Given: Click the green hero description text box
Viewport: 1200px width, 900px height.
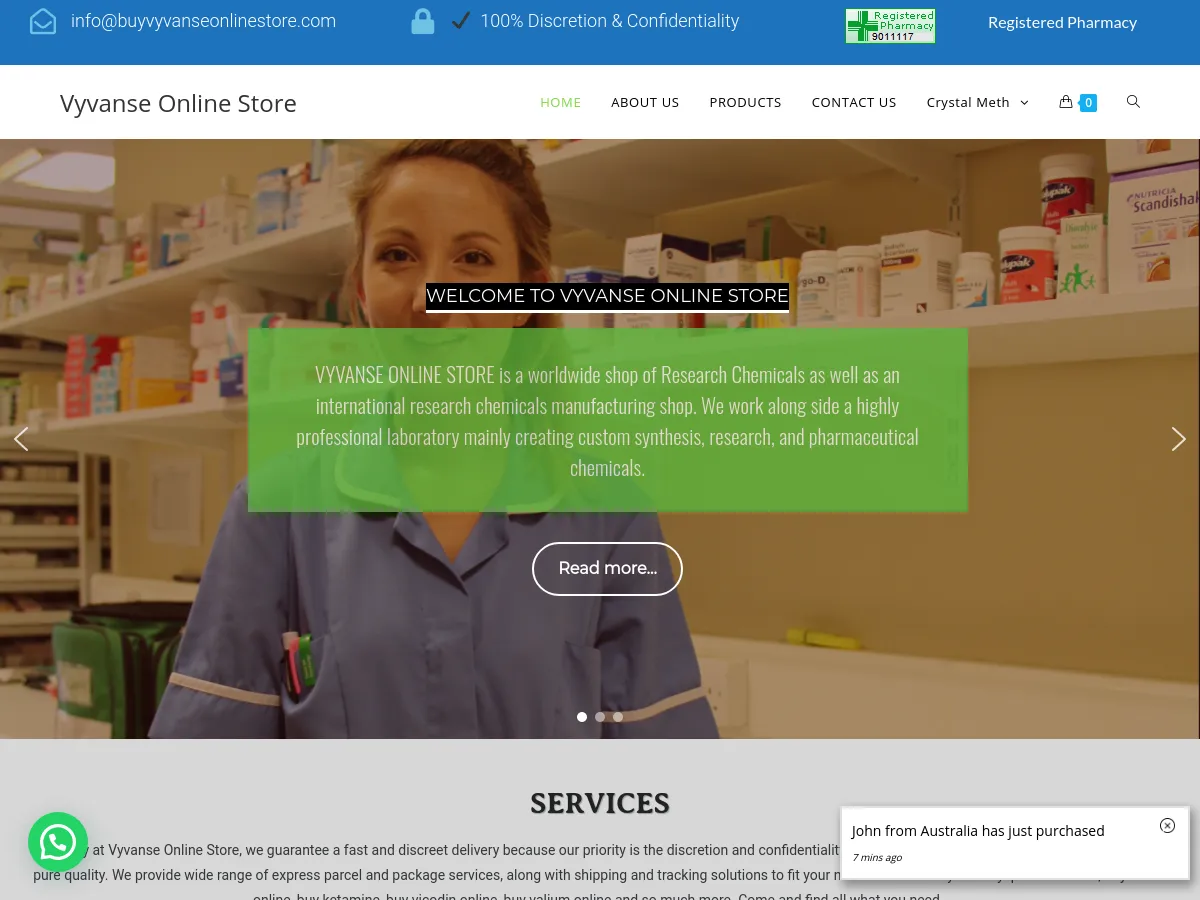Looking at the screenshot, I should click(x=608, y=420).
